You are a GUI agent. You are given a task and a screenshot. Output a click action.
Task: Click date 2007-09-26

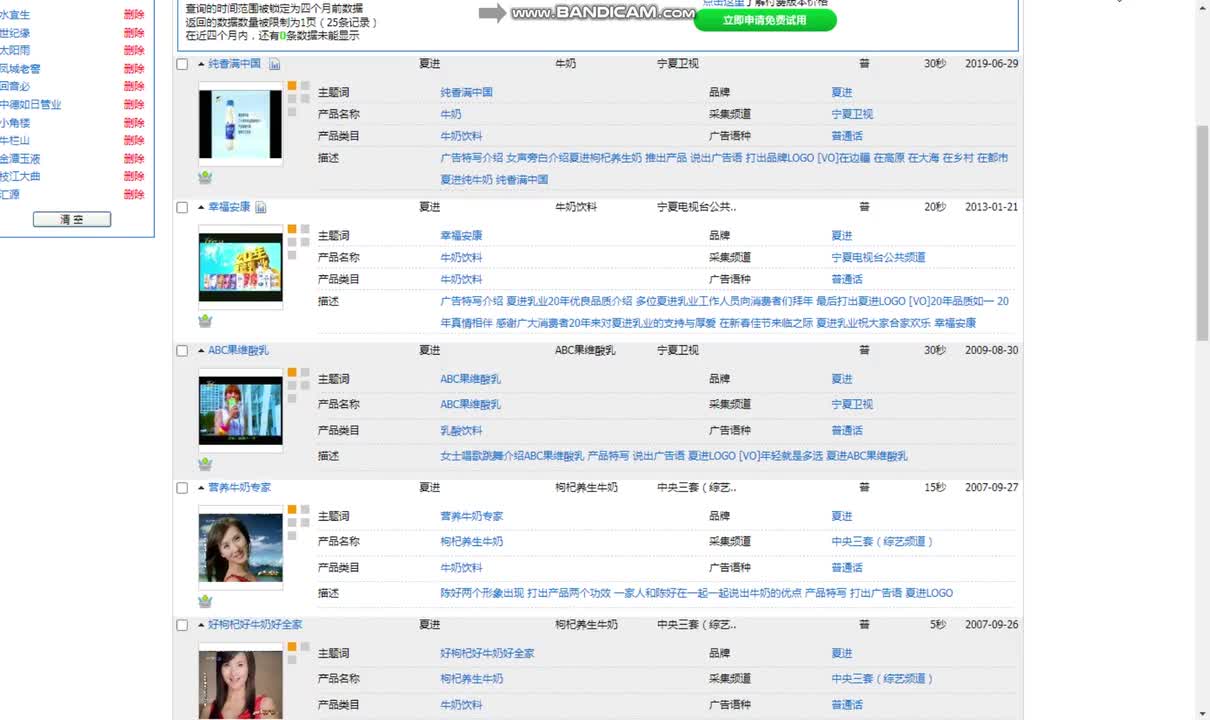pyautogui.click(x=991, y=625)
